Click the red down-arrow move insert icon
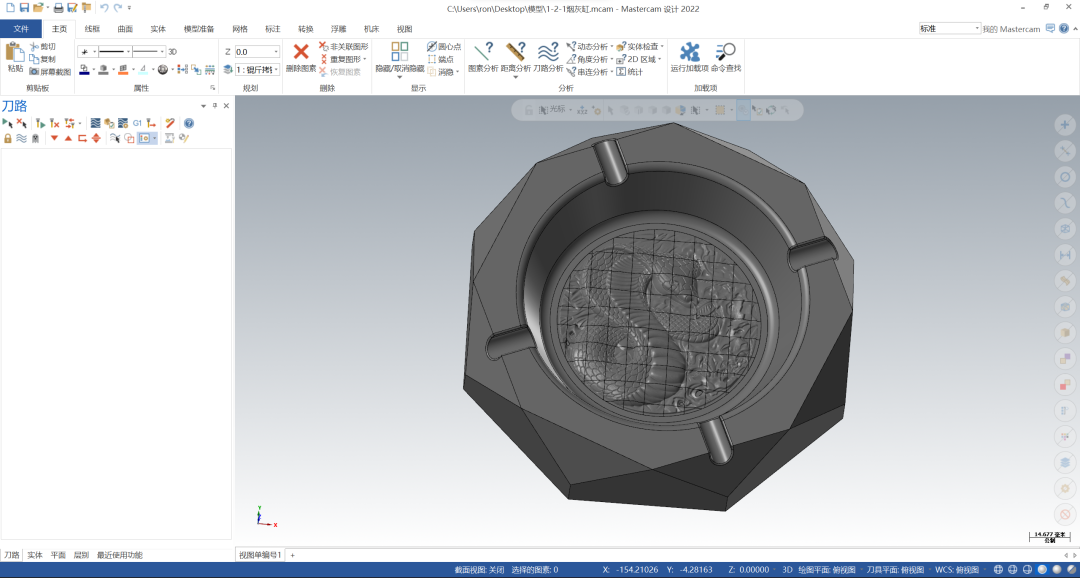The width and height of the screenshot is (1080, 578). 54,138
